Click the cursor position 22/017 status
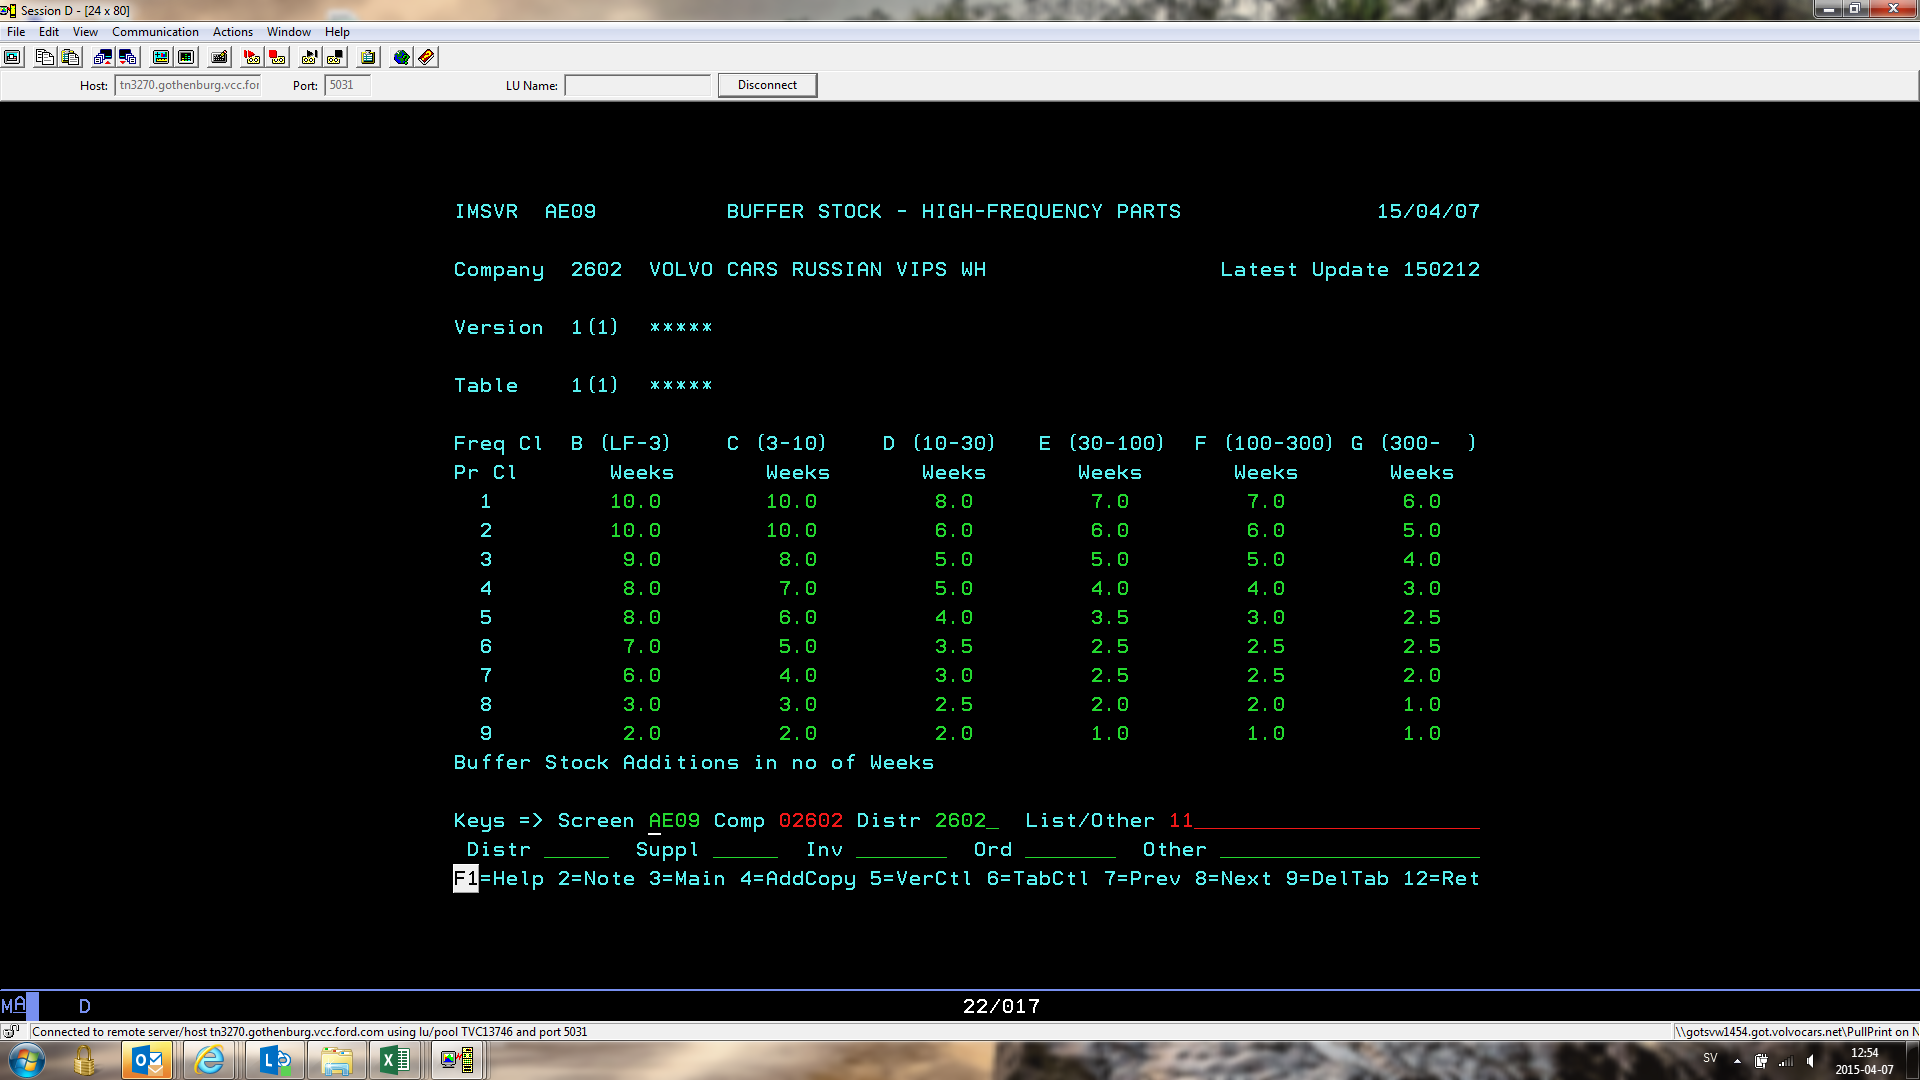 (1001, 1007)
